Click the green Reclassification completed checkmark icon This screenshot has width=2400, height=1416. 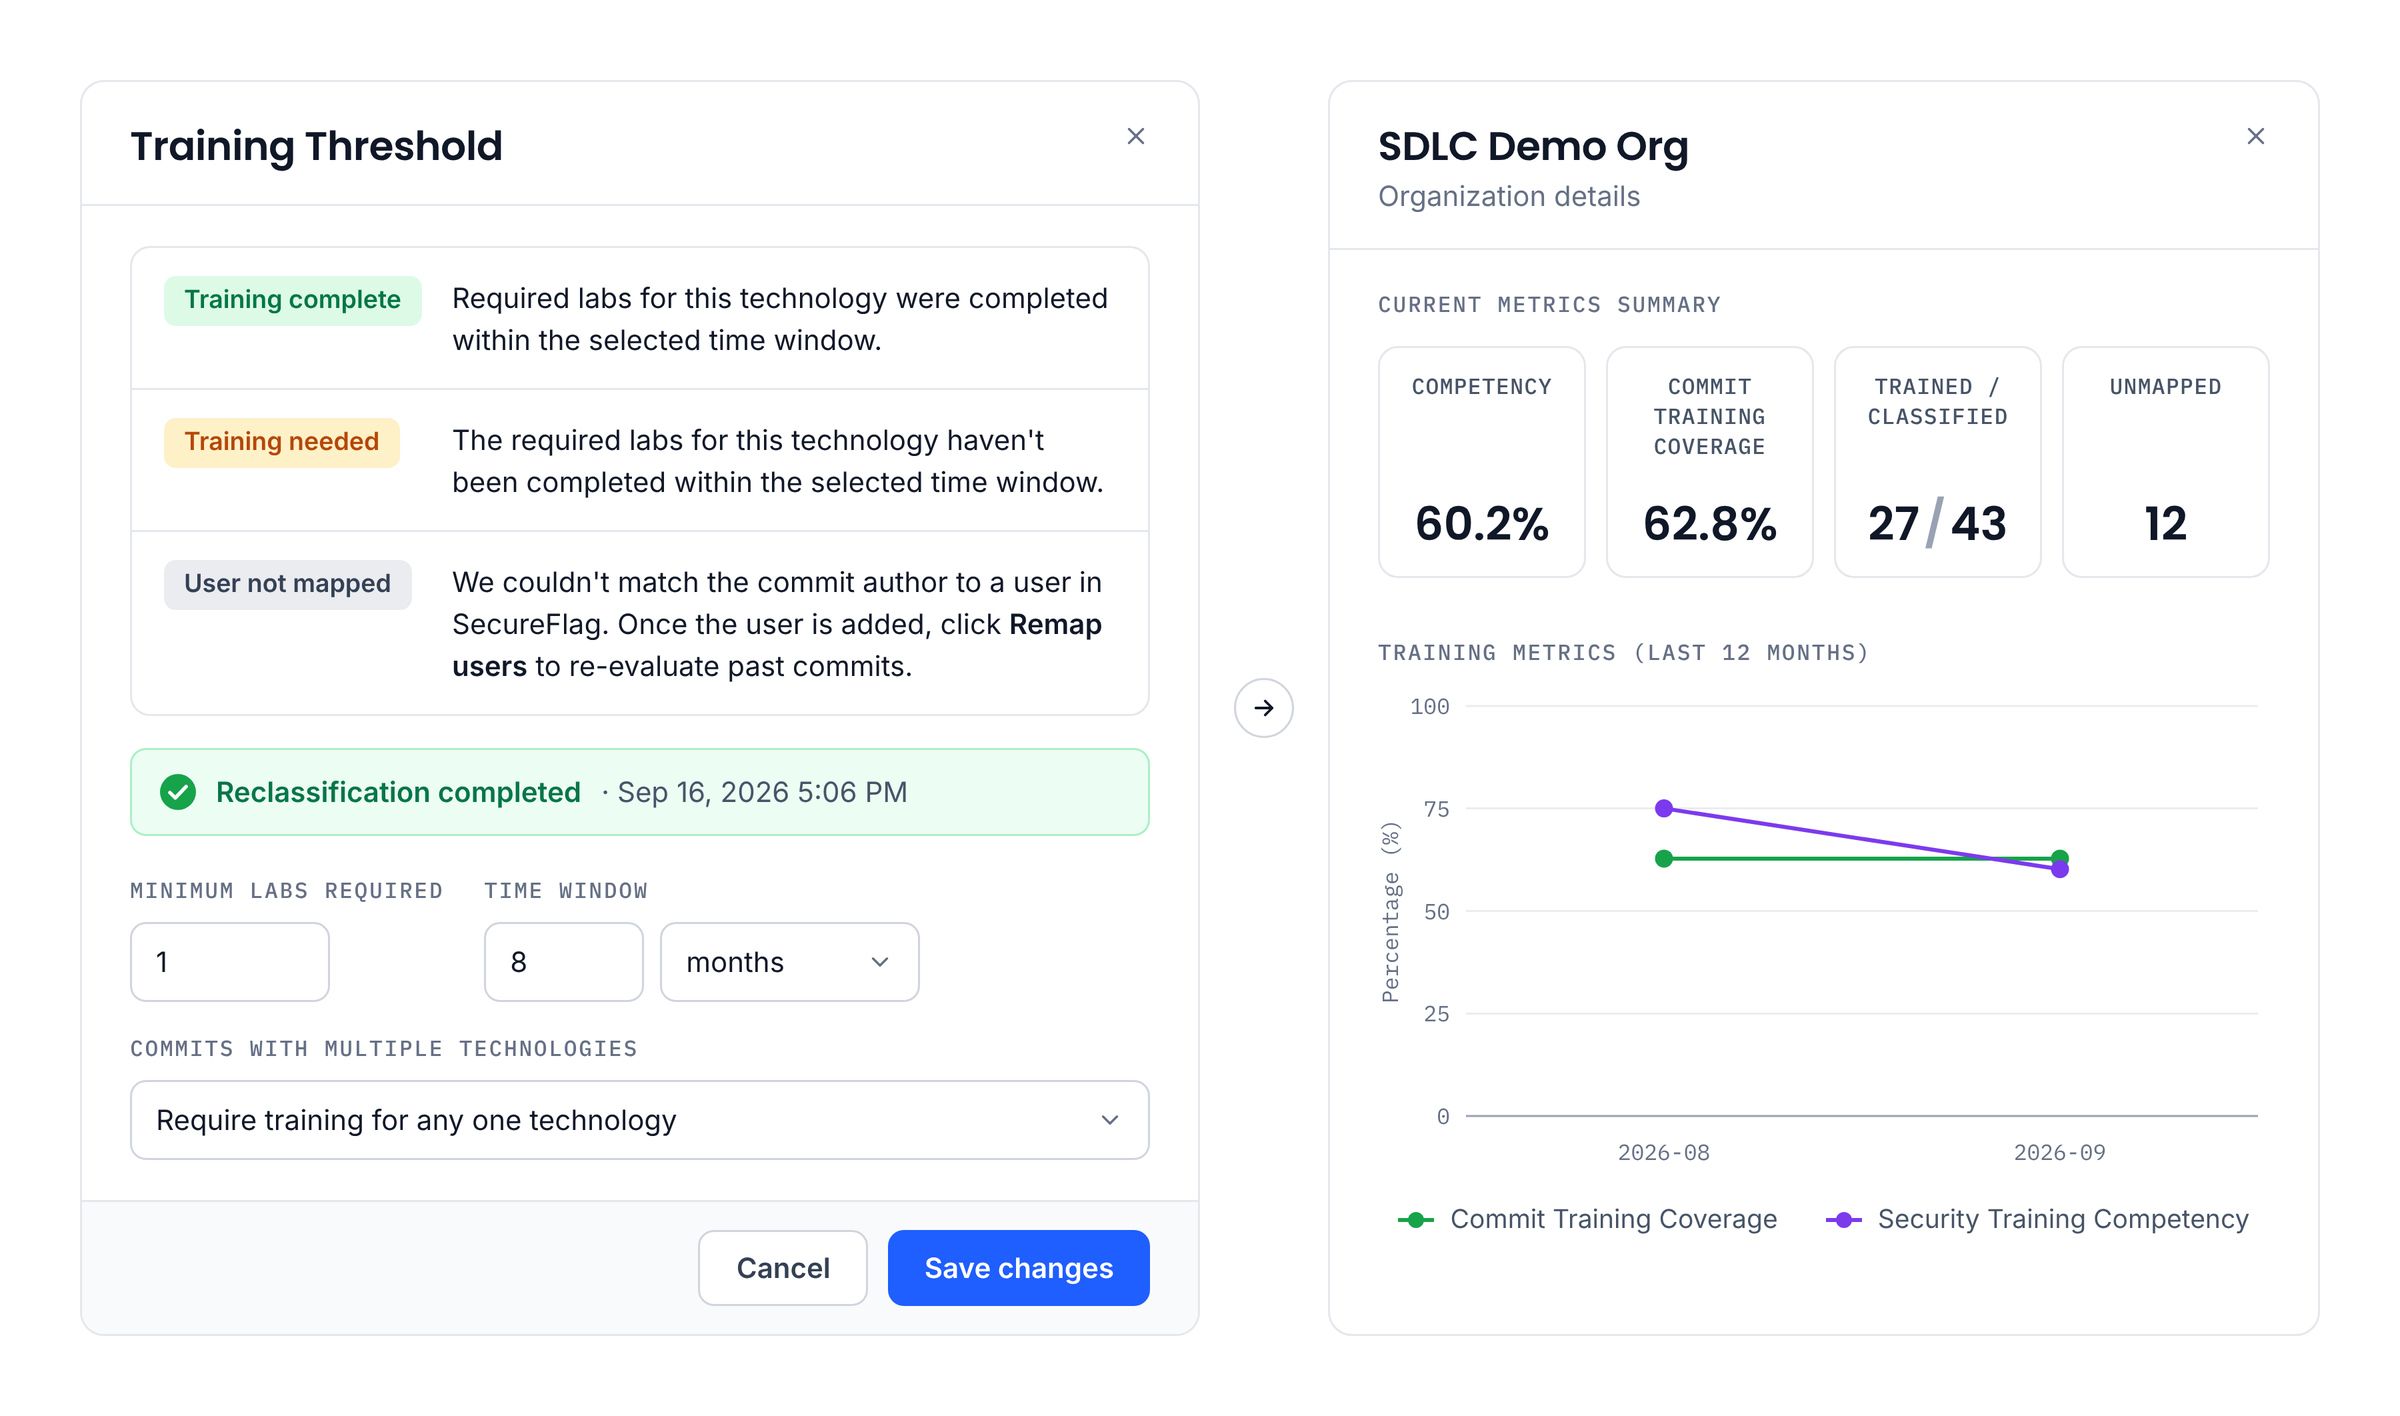pos(178,792)
